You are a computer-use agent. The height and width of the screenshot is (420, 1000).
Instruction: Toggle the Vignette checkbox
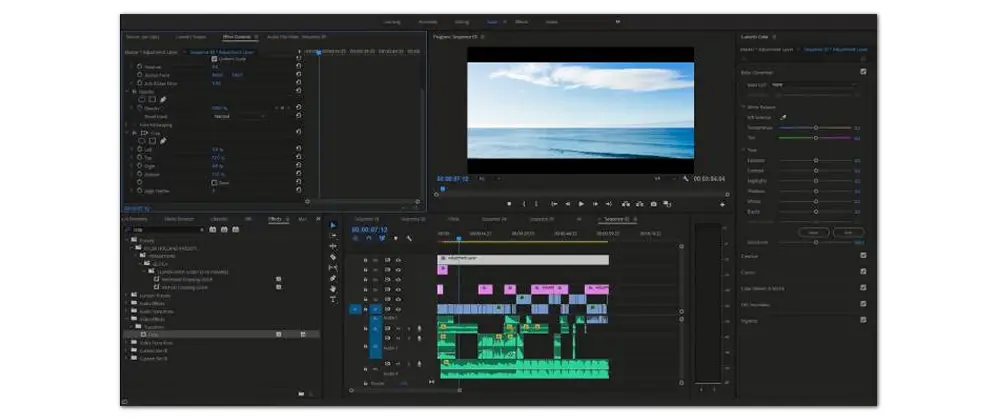(864, 320)
